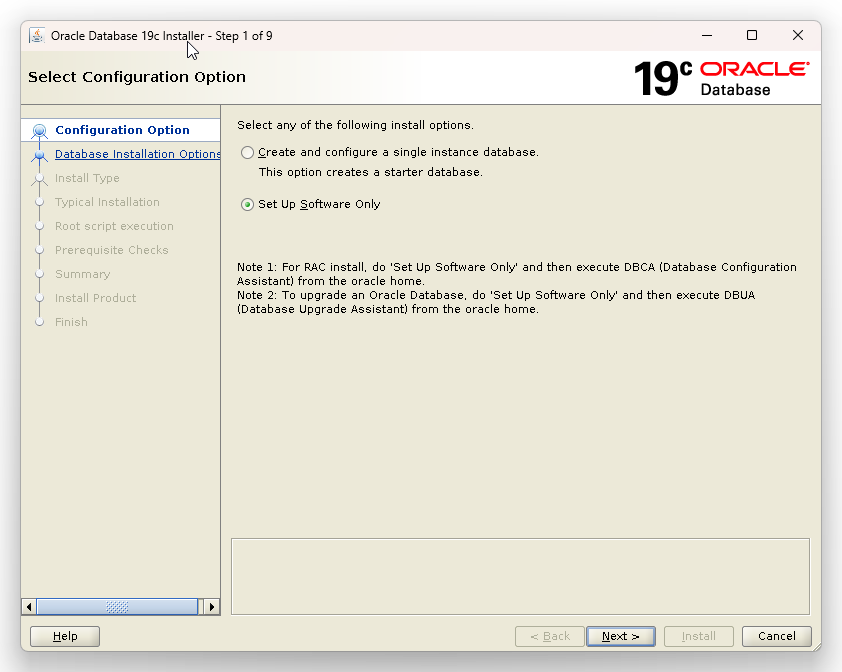Screen dimensions: 842x672
Task: Cancel the installer
Action: tap(776, 637)
